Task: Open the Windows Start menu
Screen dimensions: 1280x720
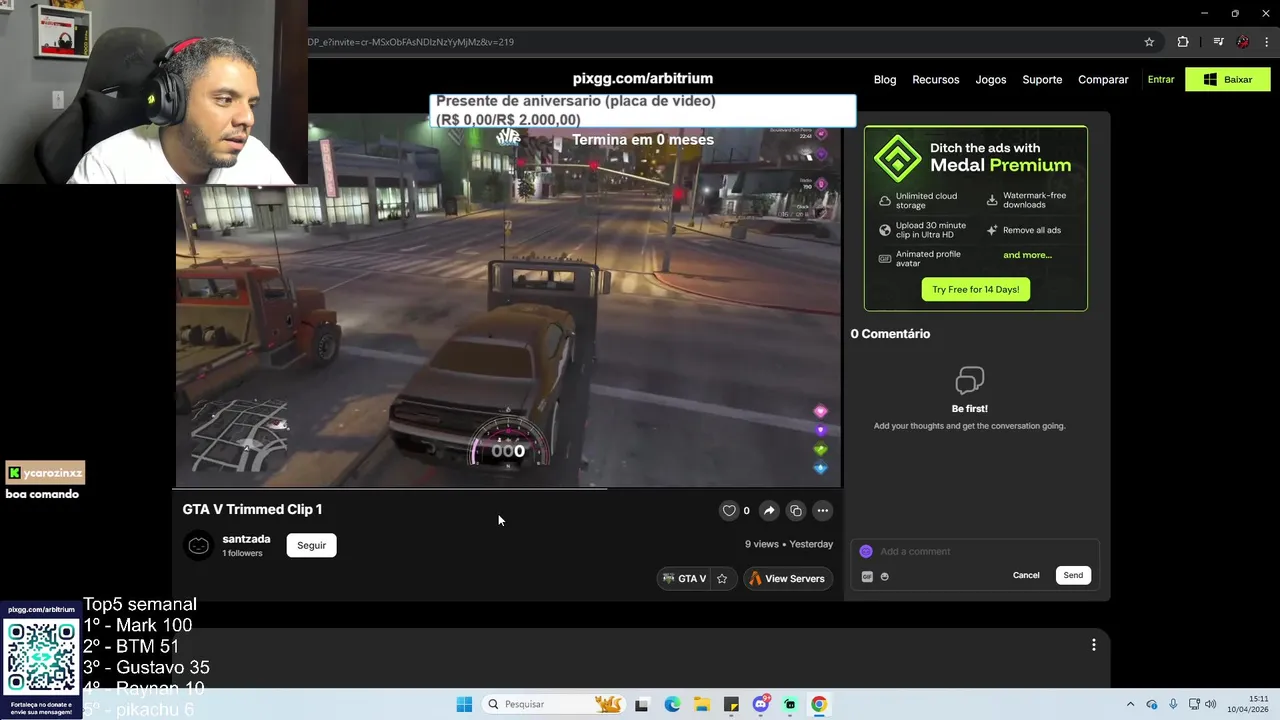Action: pos(464,704)
